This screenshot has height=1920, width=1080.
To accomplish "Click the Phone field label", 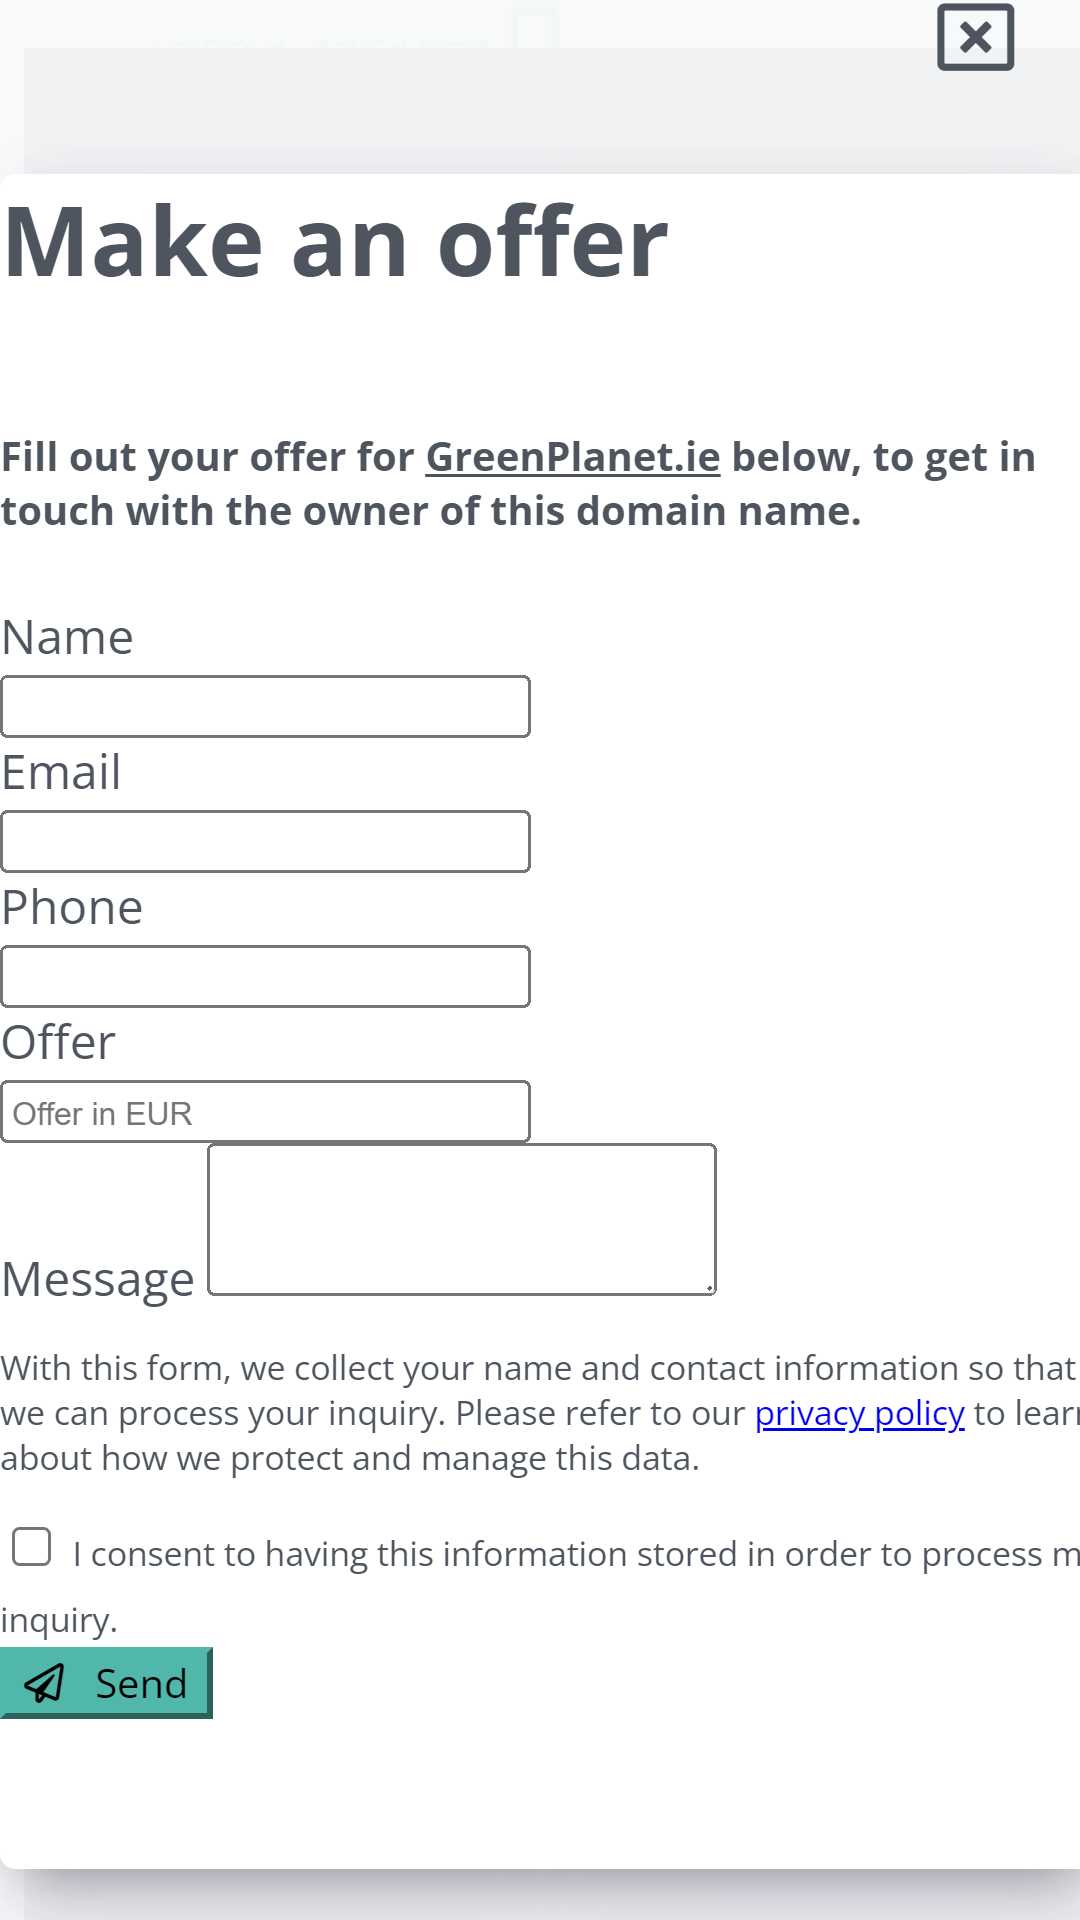I will (72, 908).
